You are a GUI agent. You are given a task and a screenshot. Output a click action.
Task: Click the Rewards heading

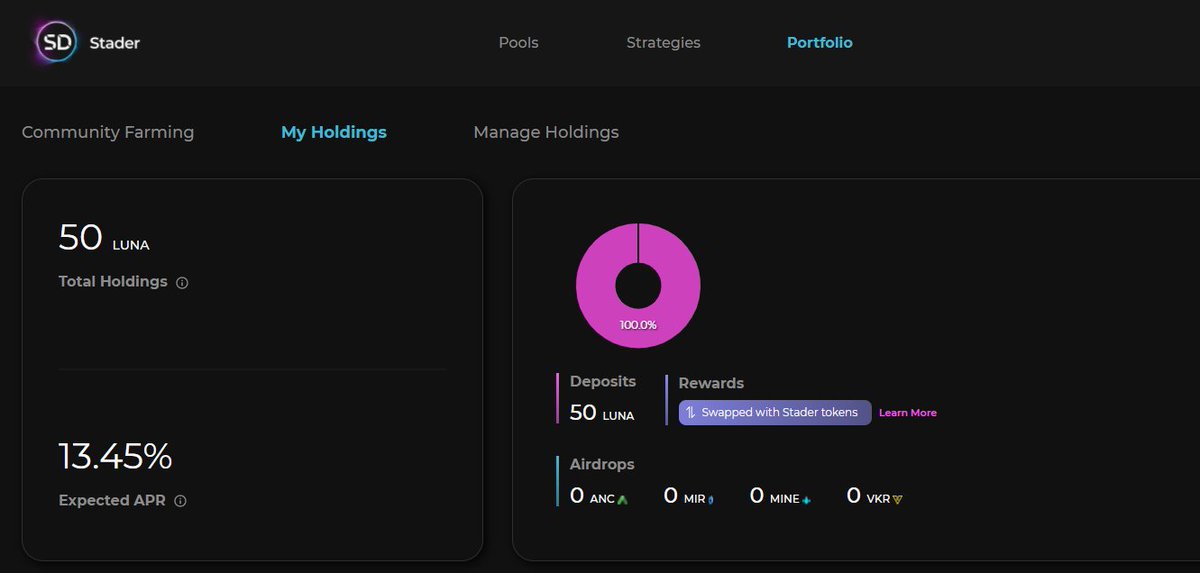click(711, 383)
